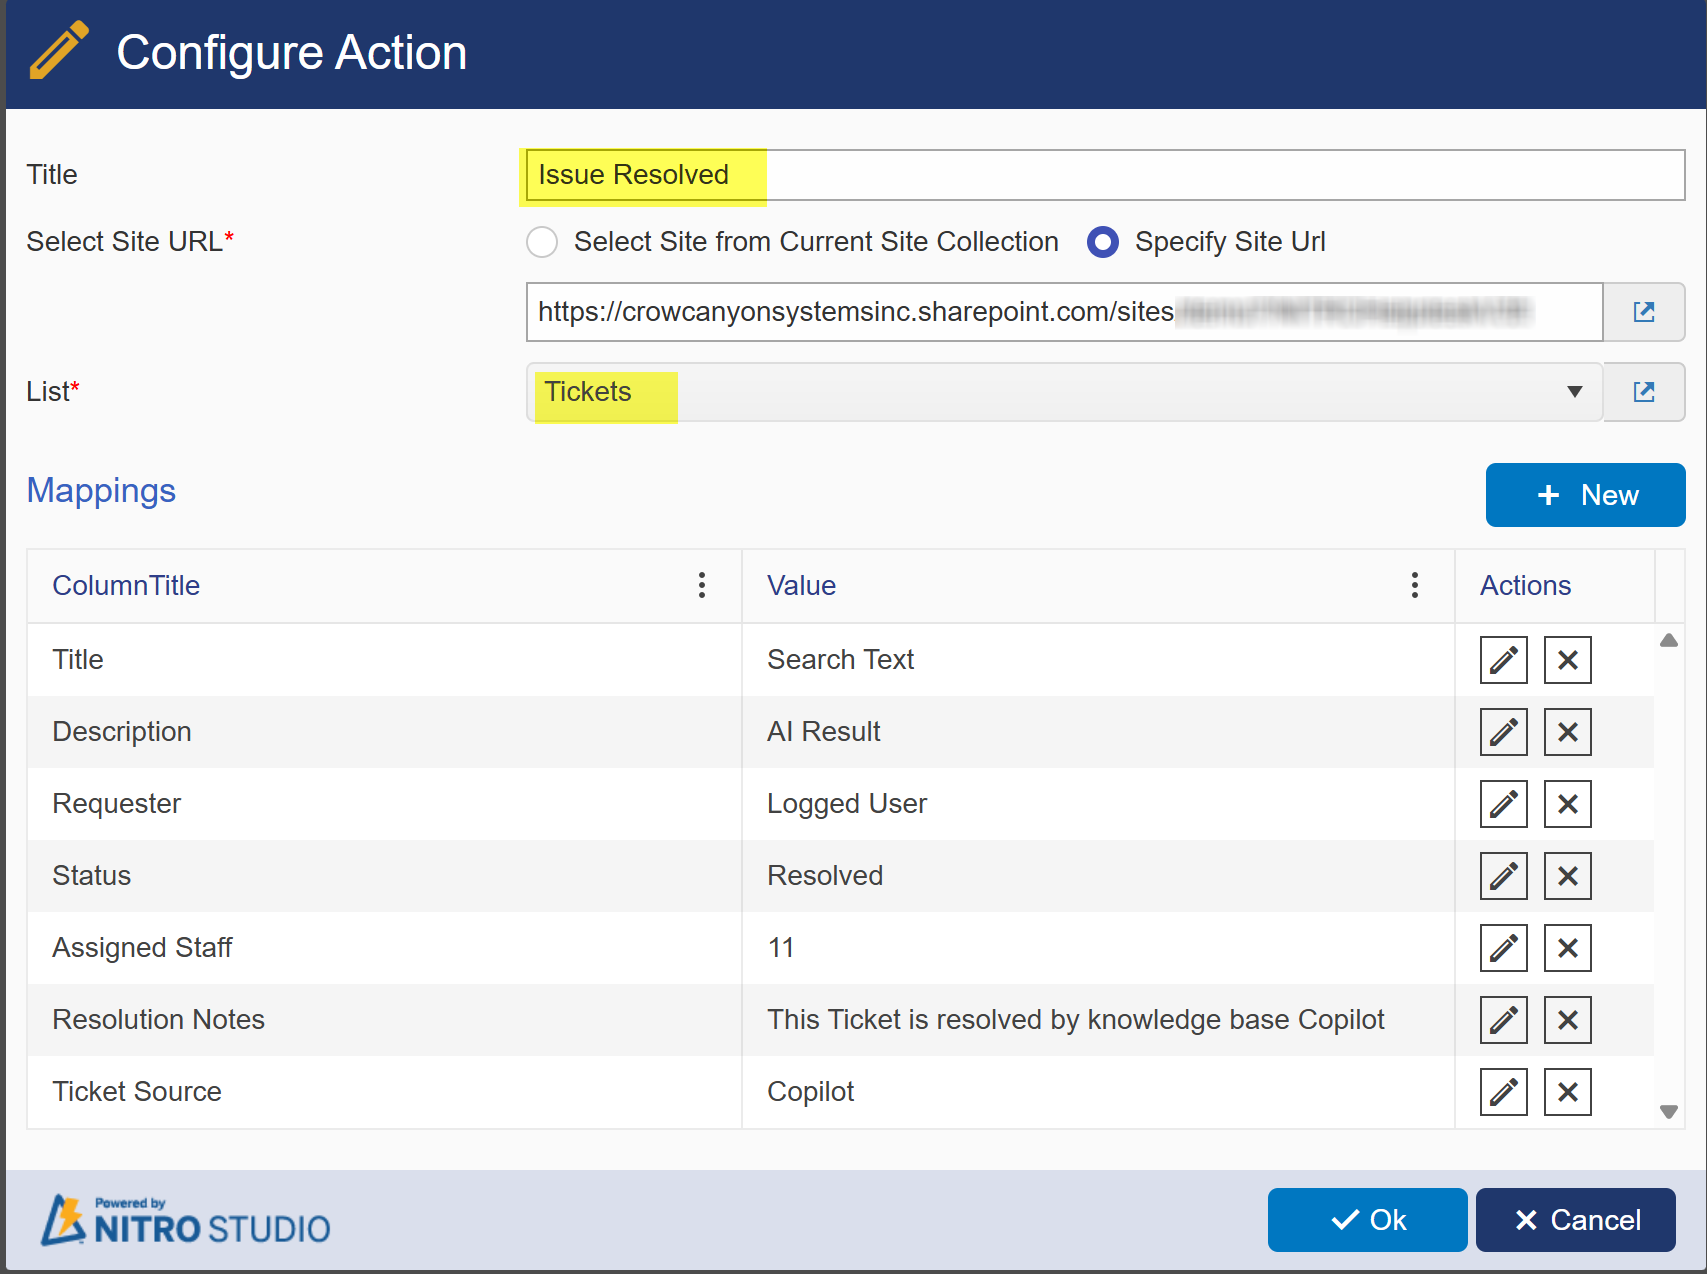Delete the Resolution Notes mapping
Viewport: 1707px width, 1274px height.
click(1567, 1020)
